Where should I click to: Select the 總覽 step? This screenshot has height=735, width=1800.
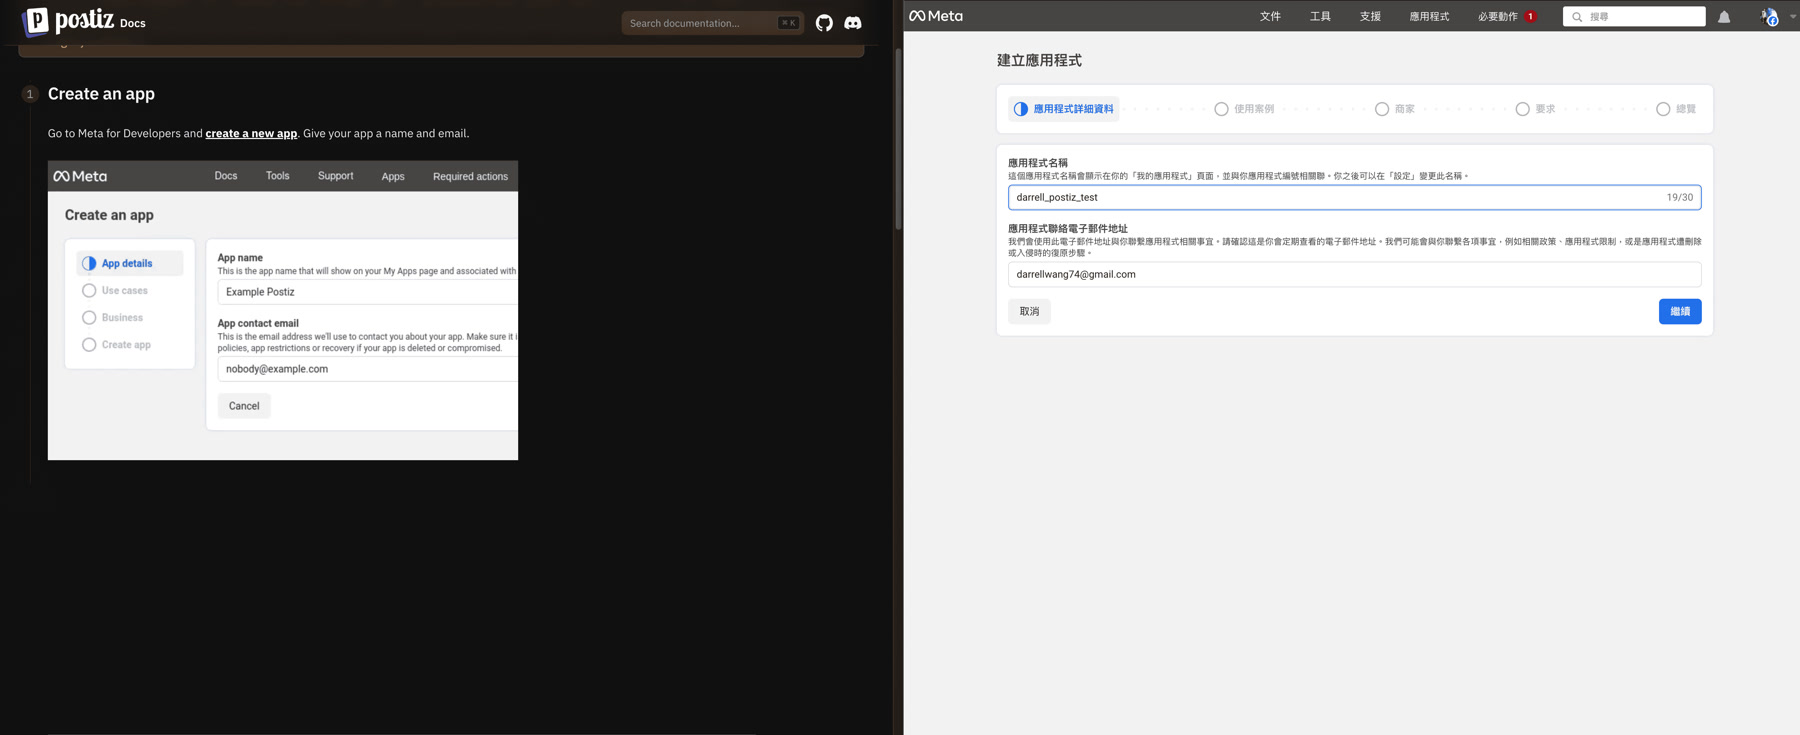coord(1676,109)
